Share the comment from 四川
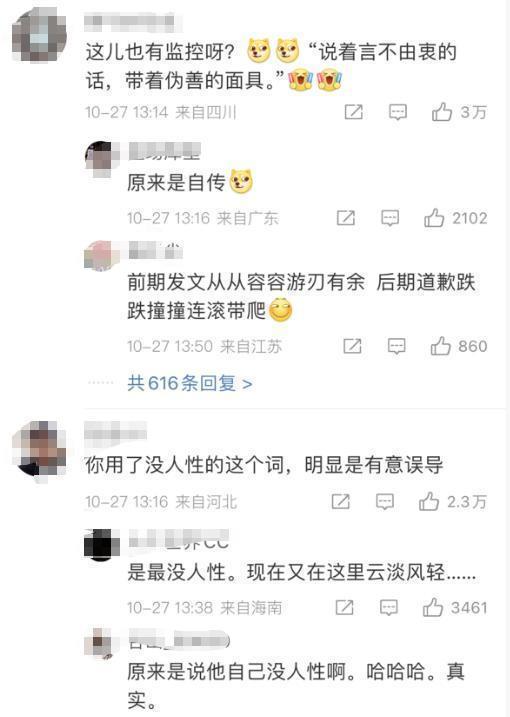 tap(354, 112)
